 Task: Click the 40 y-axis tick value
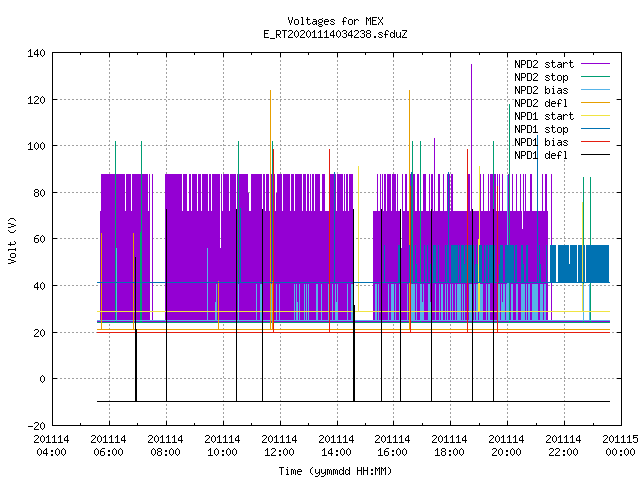pyautogui.click(x=40, y=286)
